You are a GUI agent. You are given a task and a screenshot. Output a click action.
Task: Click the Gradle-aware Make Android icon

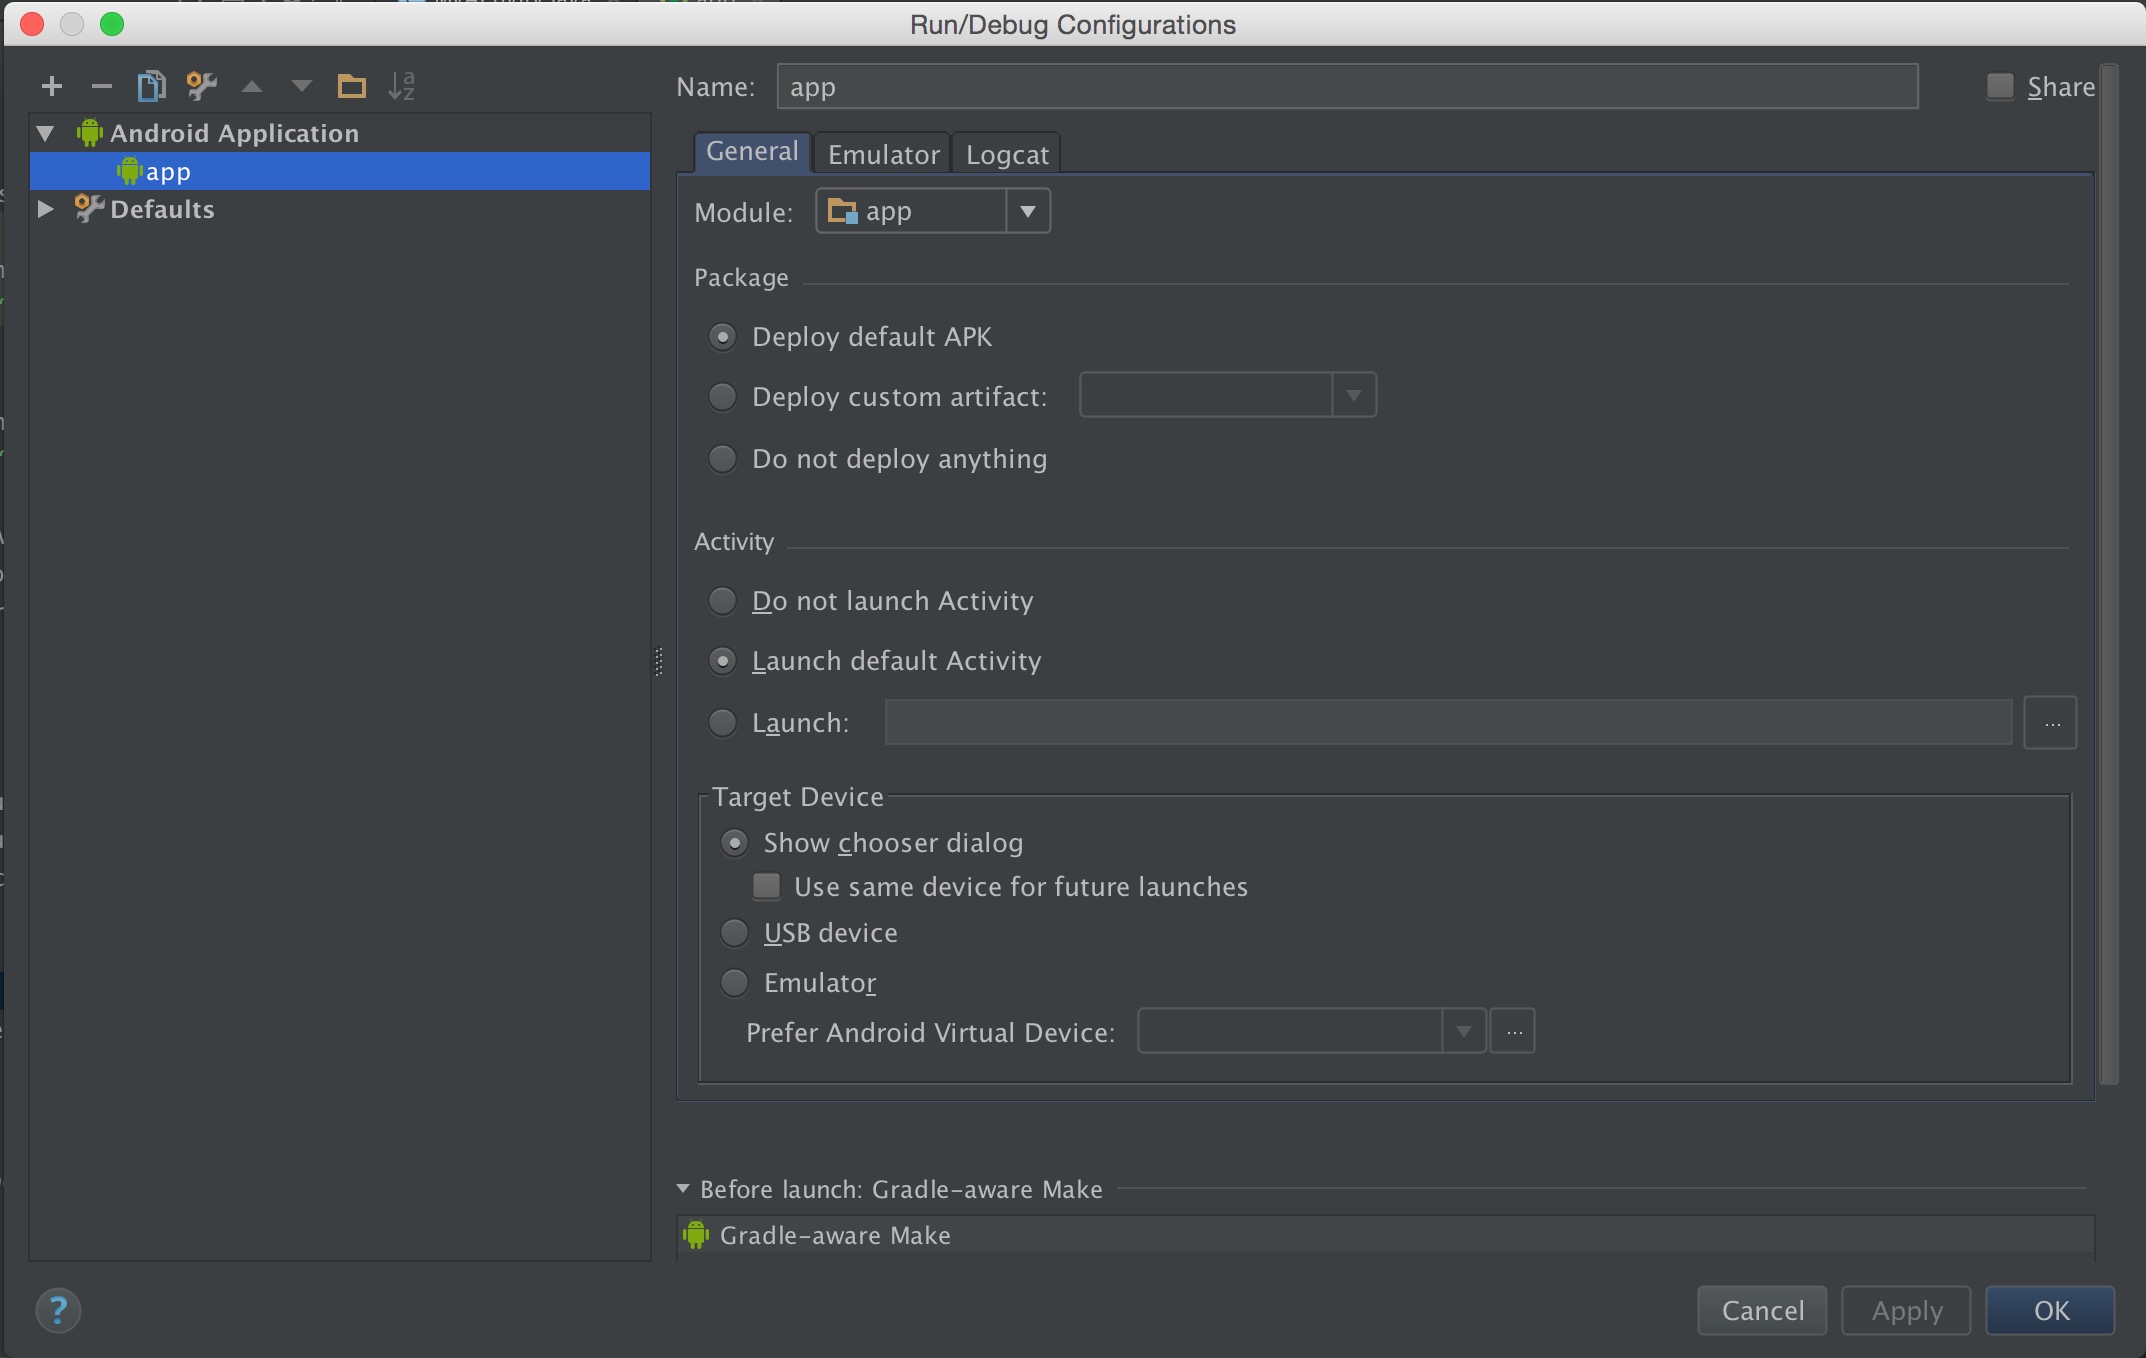[696, 1235]
